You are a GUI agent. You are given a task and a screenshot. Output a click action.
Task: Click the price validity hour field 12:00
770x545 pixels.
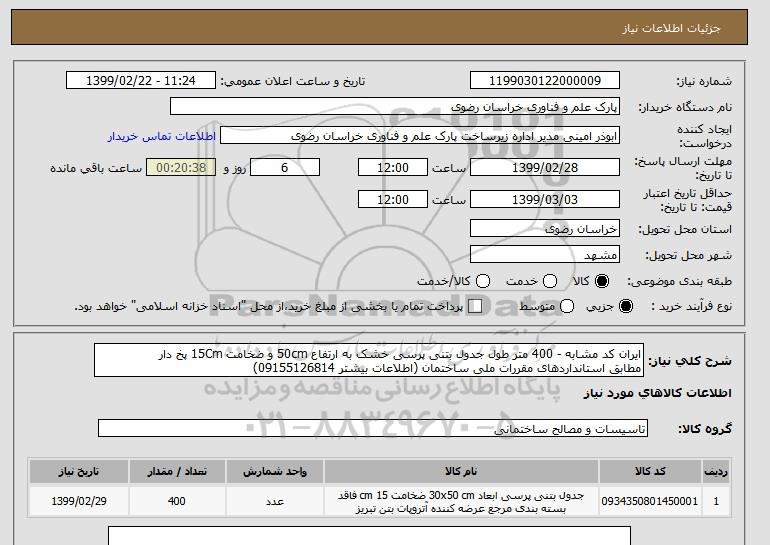[x=393, y=199]
